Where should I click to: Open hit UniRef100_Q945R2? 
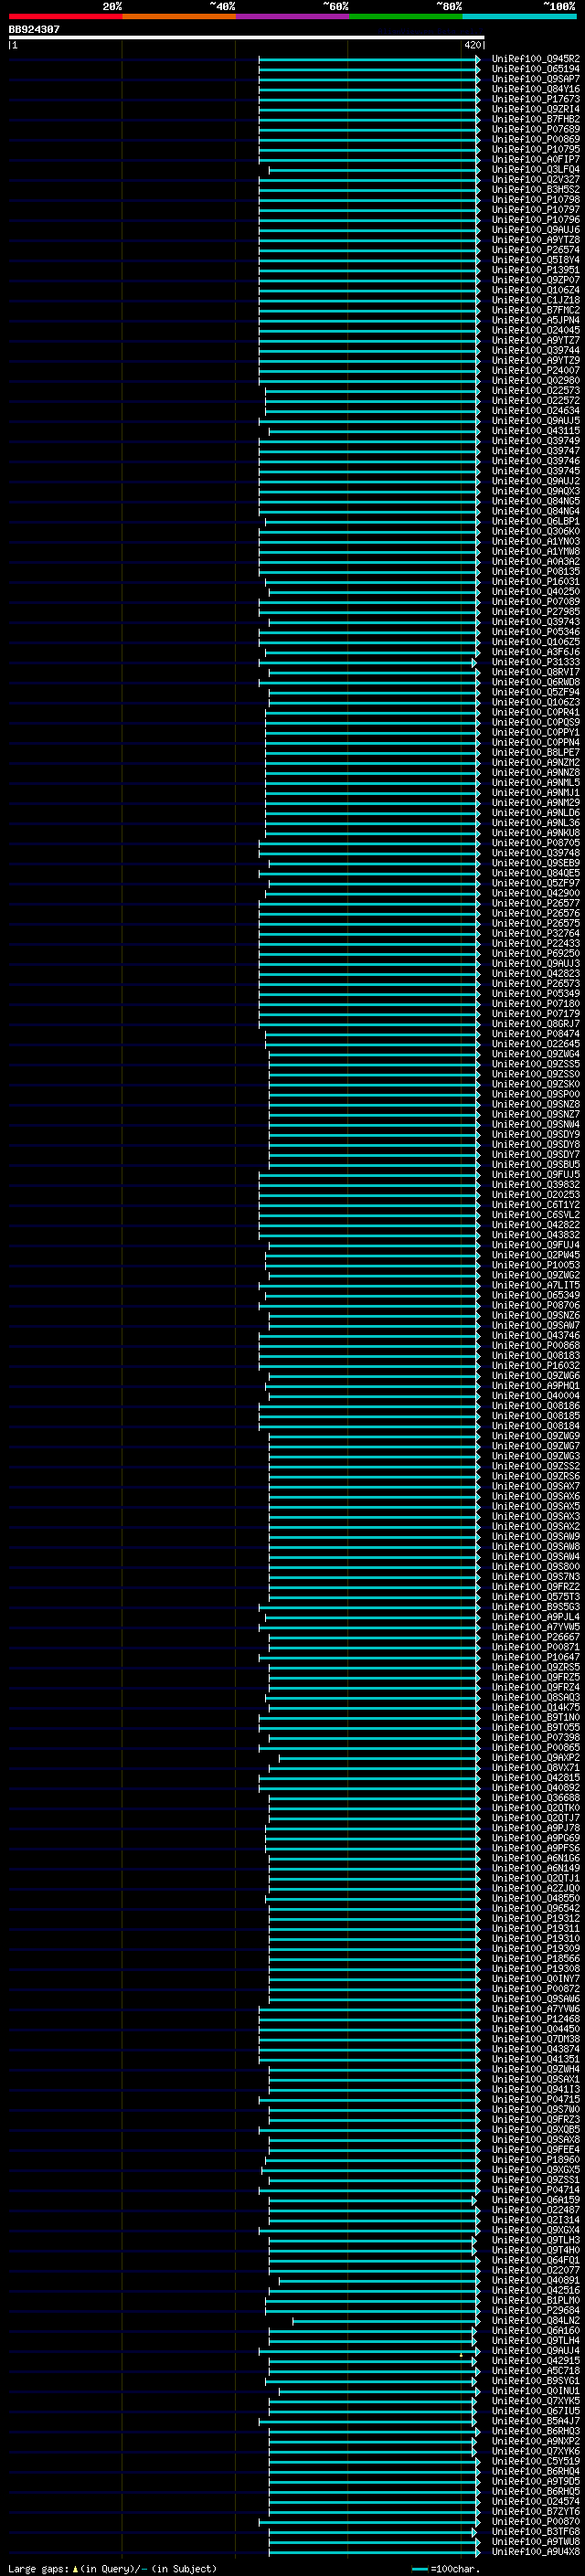[535, 59]
